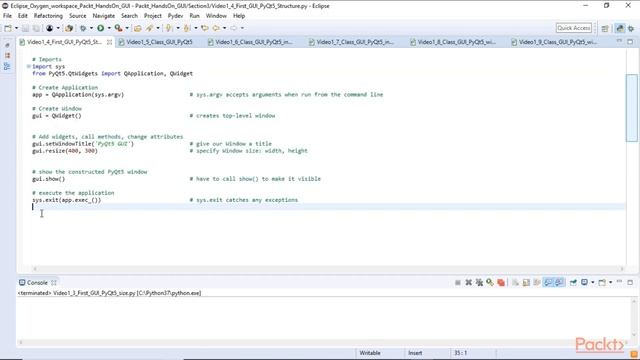Open the Debug dropdown arrow
The image size is (640, 360).
tap(91, 28)
